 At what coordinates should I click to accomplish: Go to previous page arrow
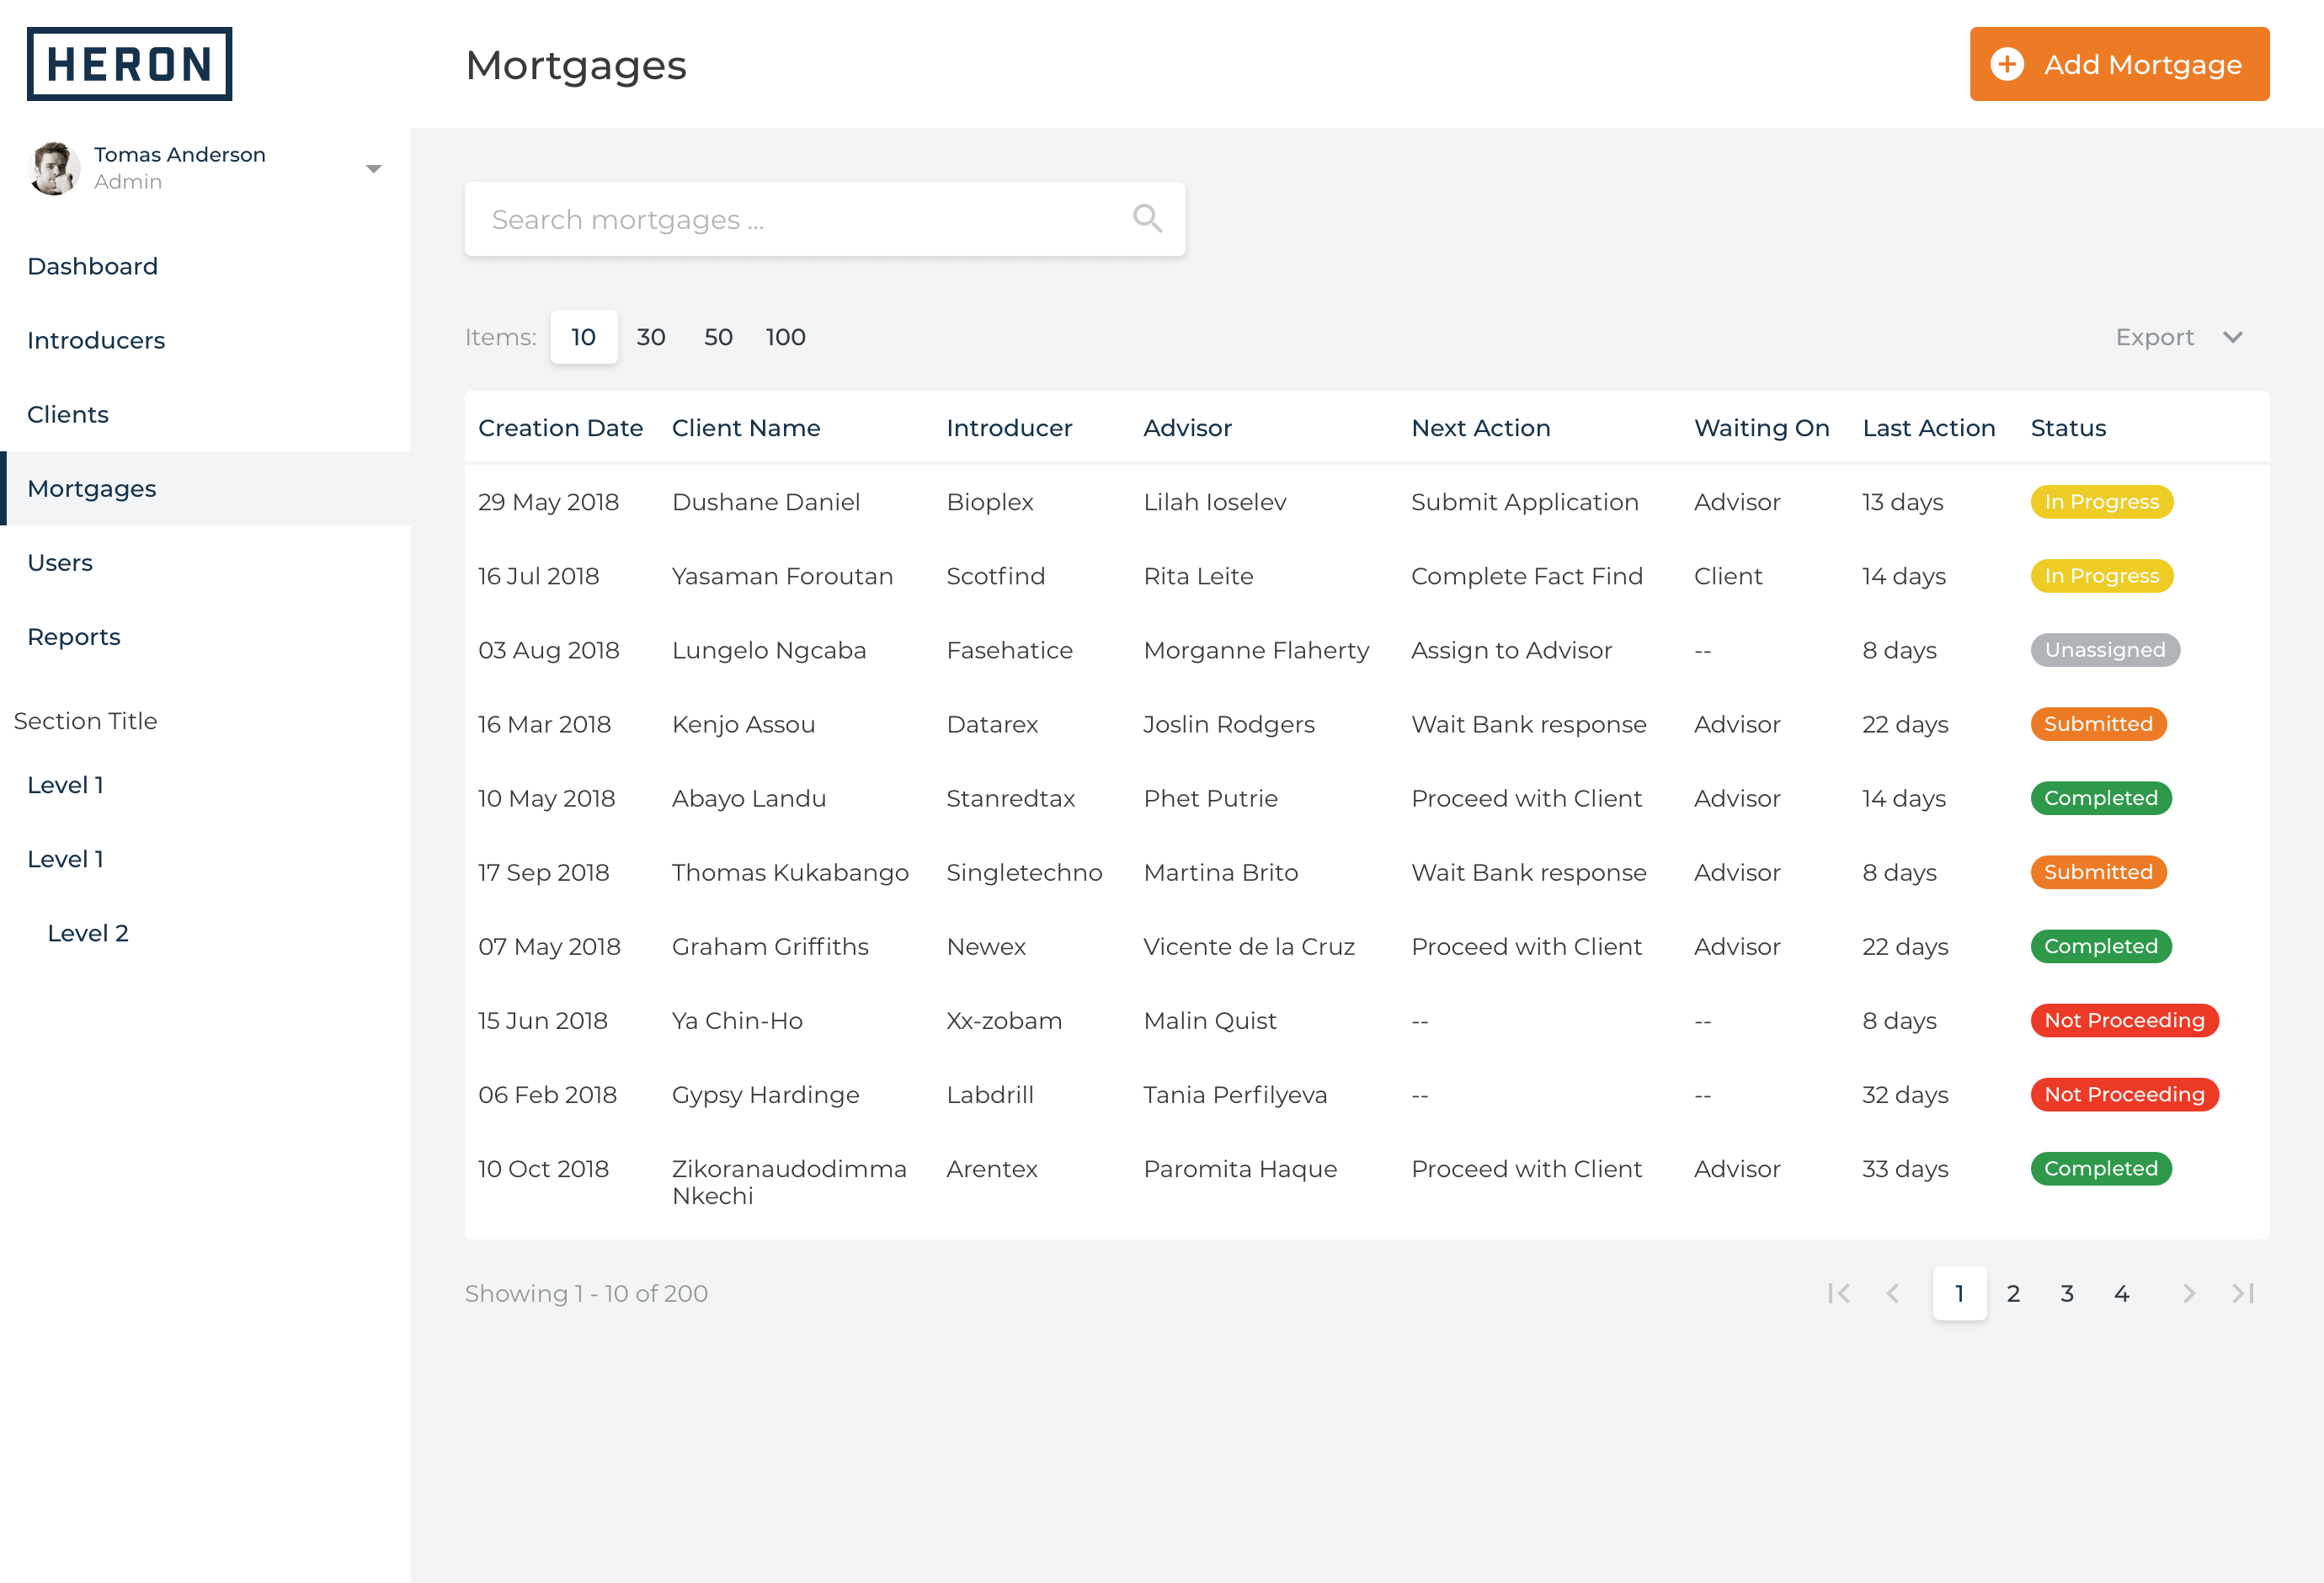[x=1892, y=1293]
